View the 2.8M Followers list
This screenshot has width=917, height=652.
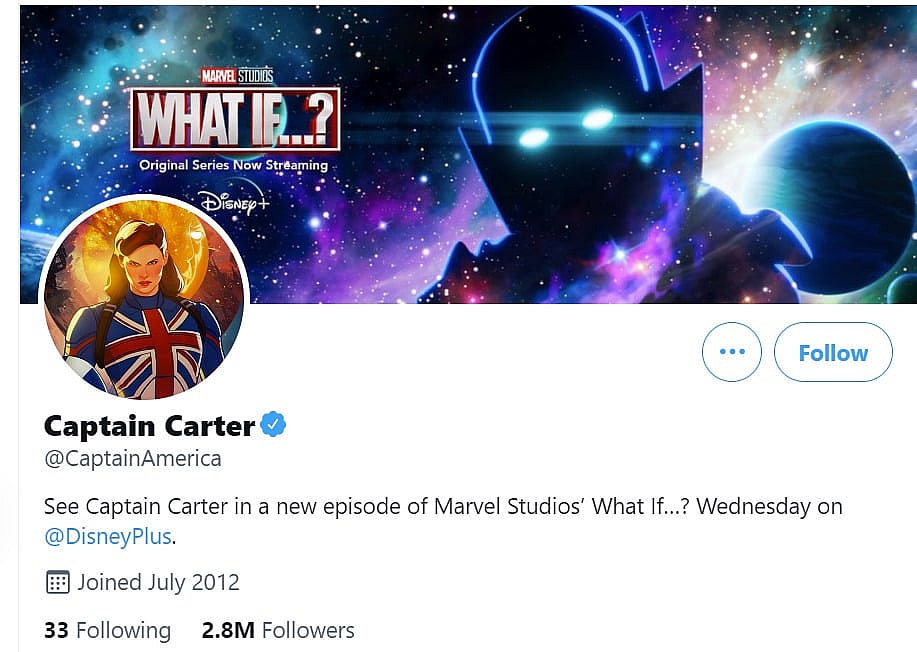(x=278, y=630)
